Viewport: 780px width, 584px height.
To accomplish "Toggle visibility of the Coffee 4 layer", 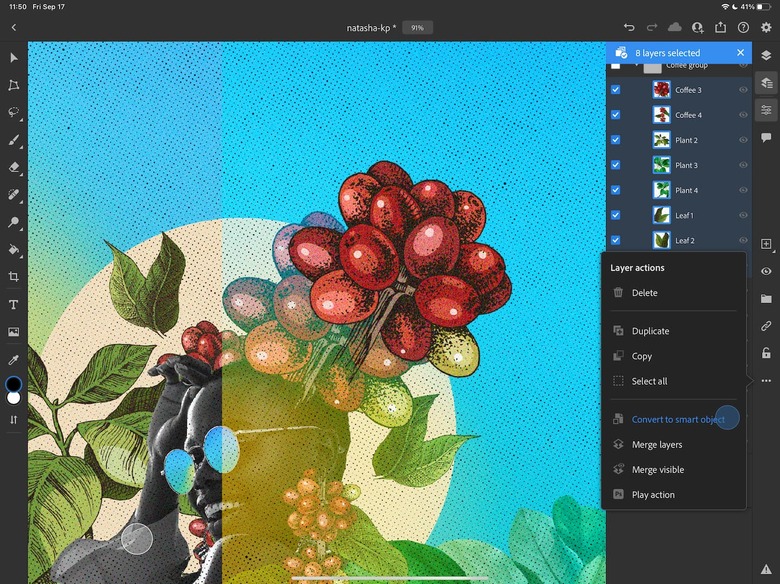I will coord(743,115).
